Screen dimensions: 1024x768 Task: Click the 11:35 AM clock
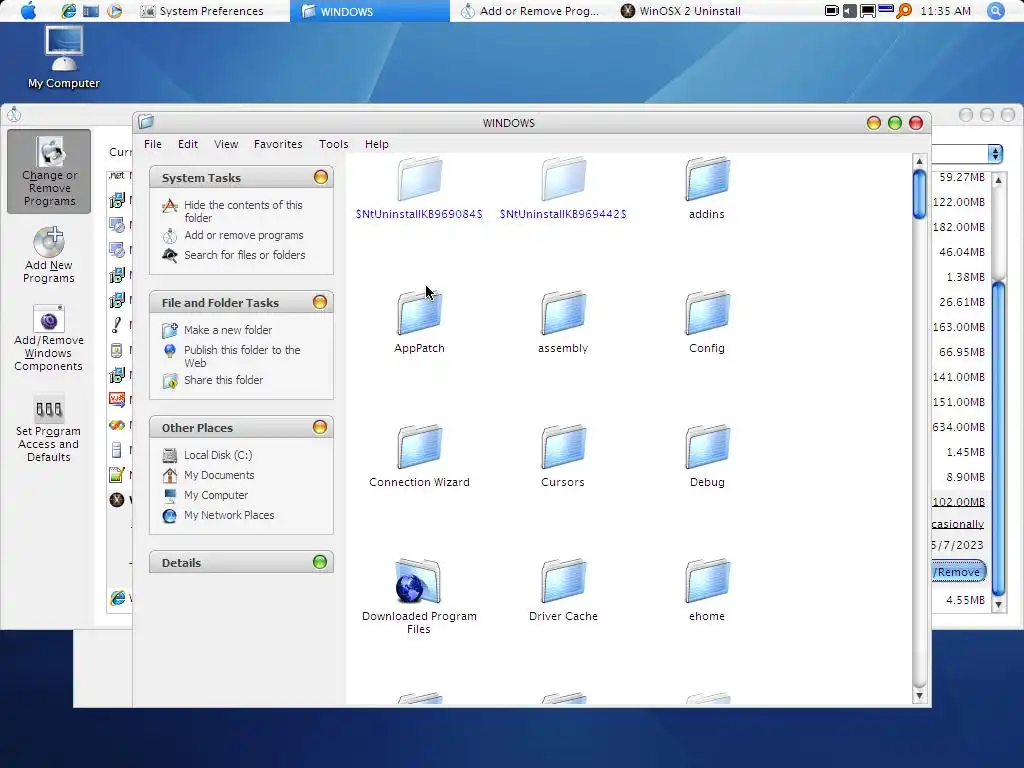[x=945, y=11]
